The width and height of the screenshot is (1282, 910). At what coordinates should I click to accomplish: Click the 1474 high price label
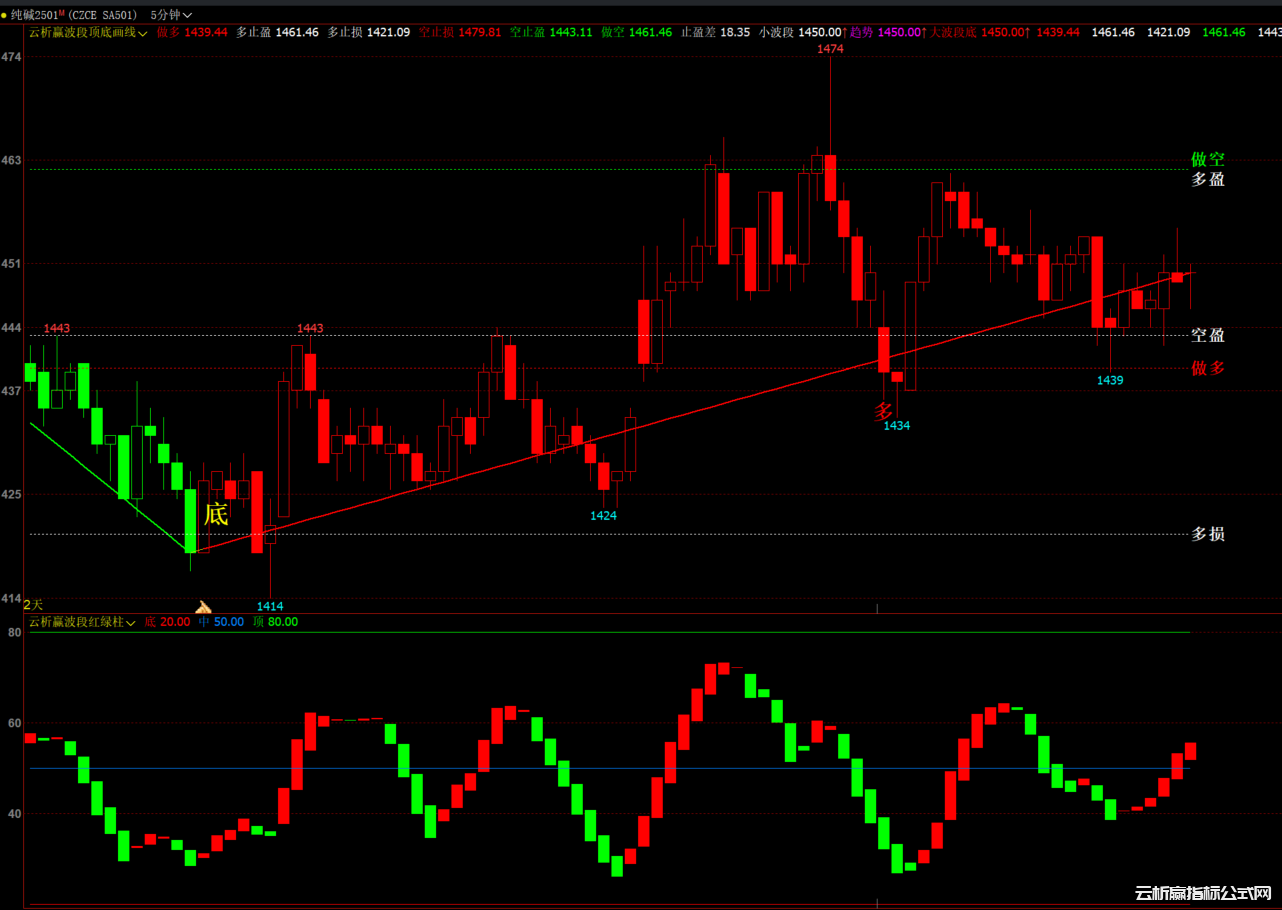tap(830, 48)
